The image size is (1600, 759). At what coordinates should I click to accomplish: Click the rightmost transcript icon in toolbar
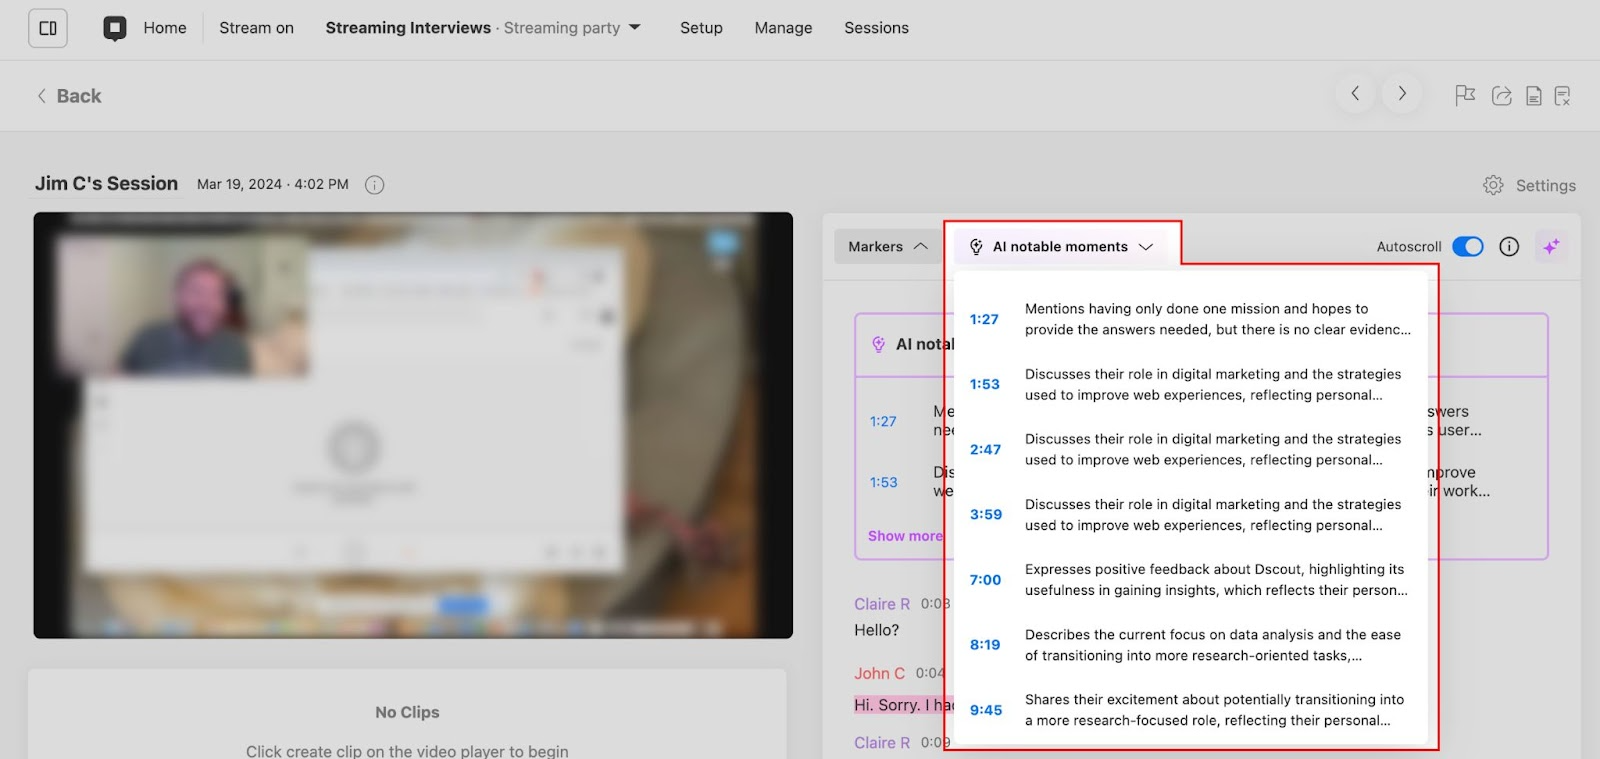pos(1563,95)
